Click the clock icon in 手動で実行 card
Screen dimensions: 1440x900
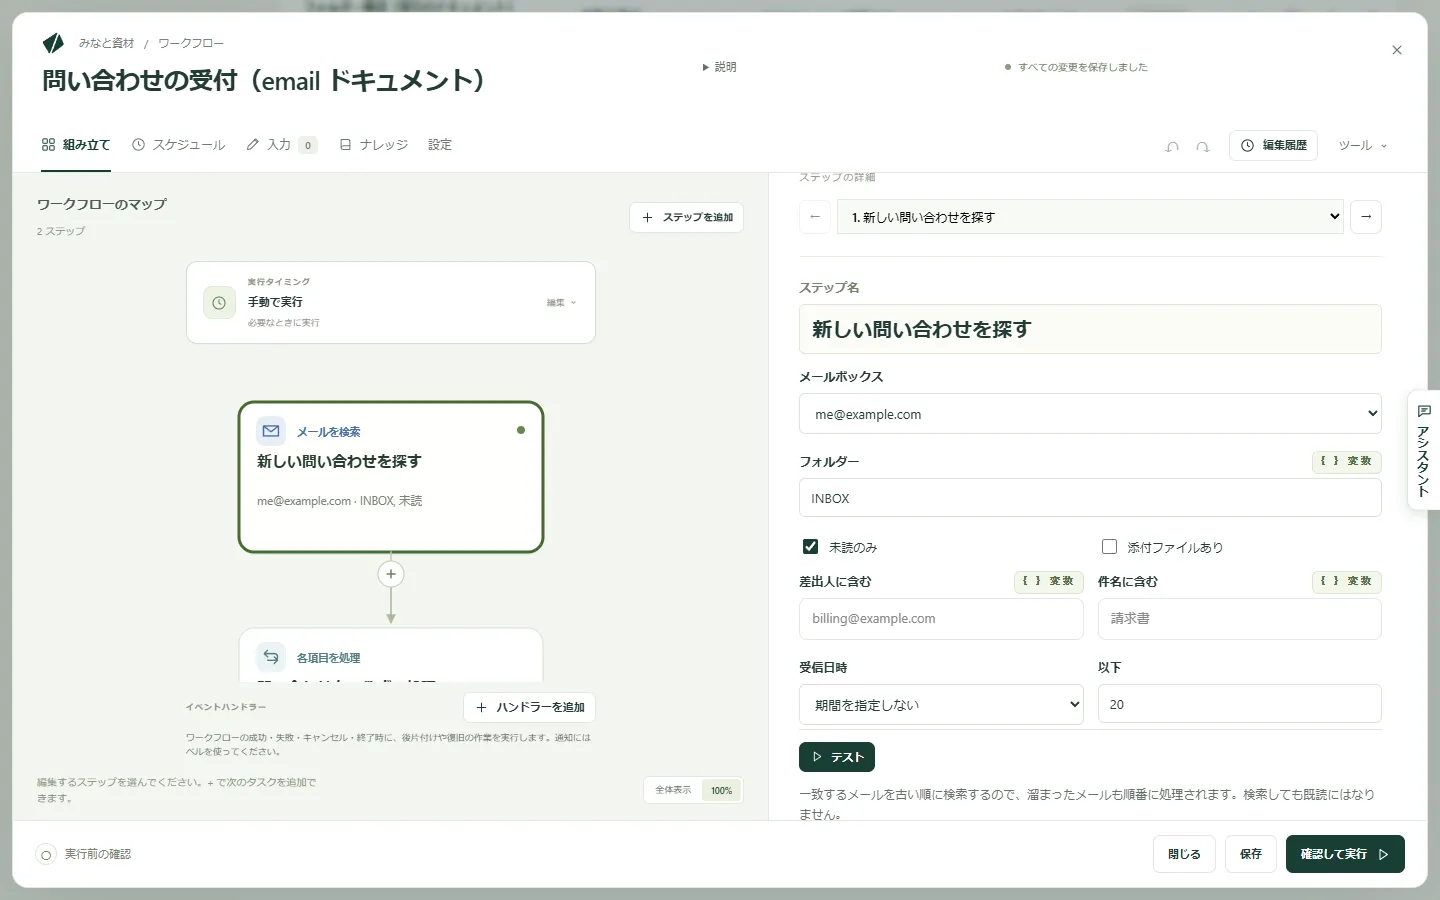(219, 303)
